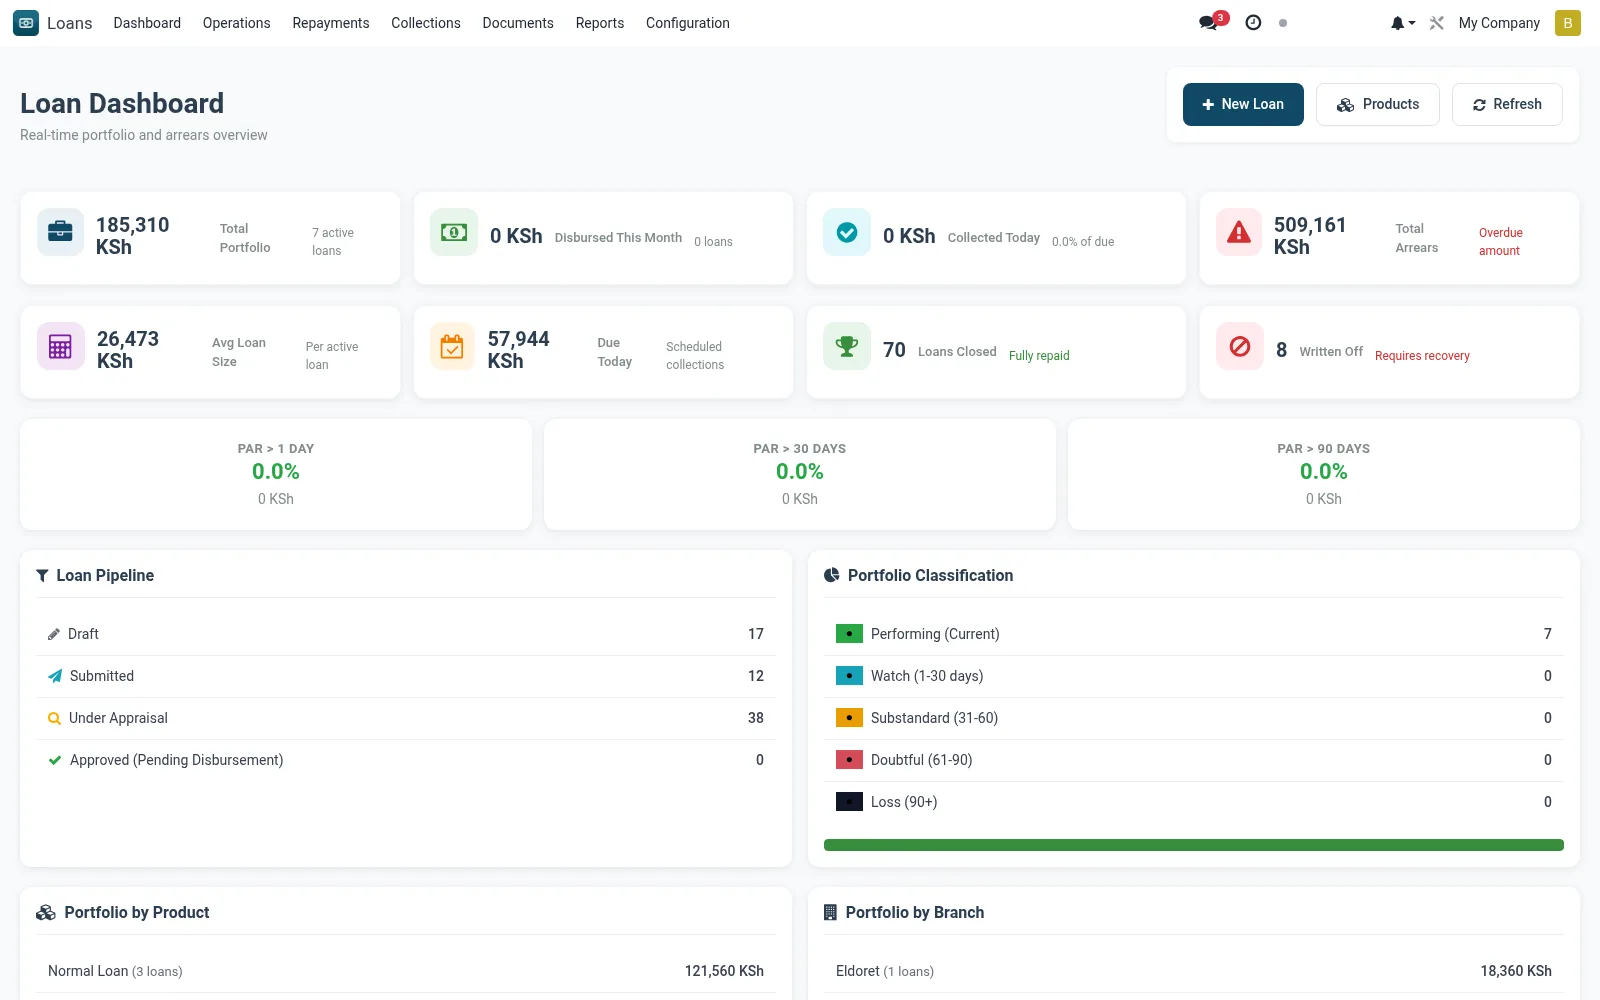Click the Submitted paper plane icon
Image resolution: width=1600 pixels, height=1000 pixels.
[55, 676]
